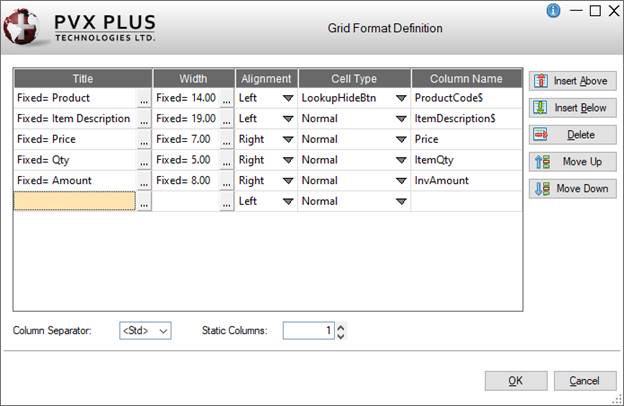The width and height of the screenshot is (624, 406).
Task: Decrease the Static Columns value
Action: [x=340, y=335]
